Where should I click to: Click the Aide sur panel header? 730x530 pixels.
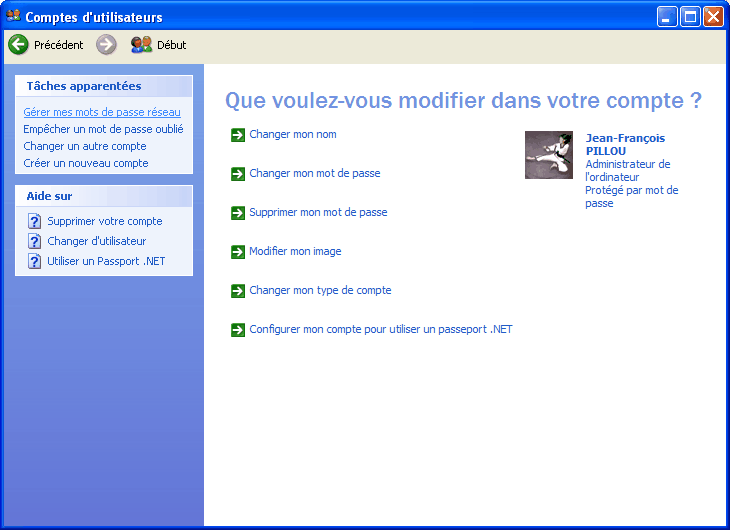pyautogui.click(x=104, y=196)
